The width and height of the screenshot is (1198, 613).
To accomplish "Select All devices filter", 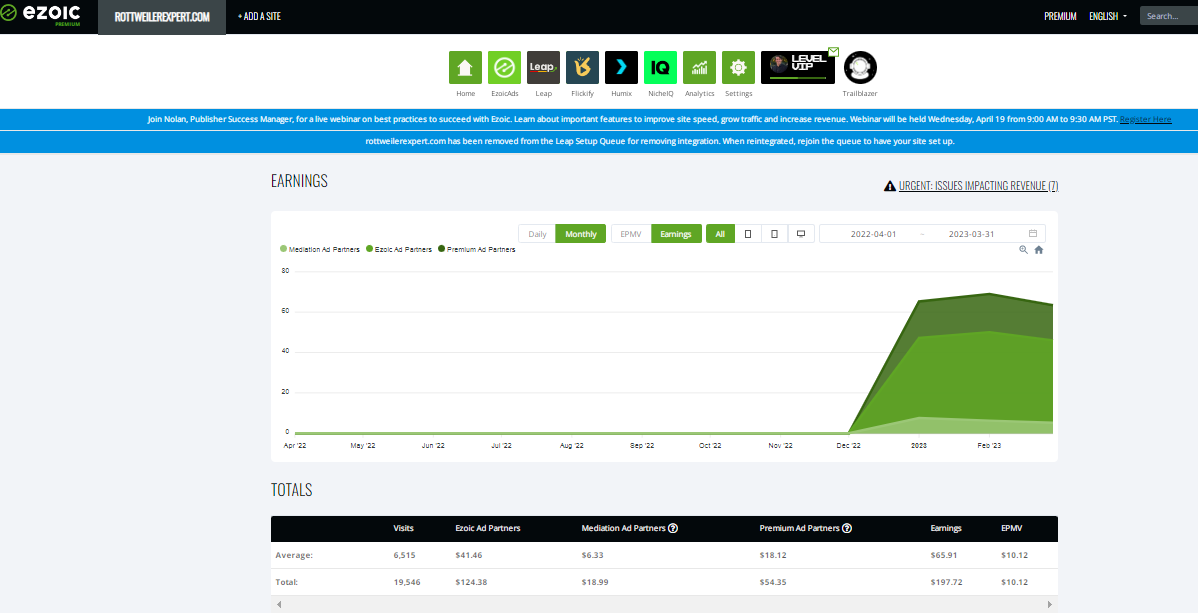I will click(720, 234).
